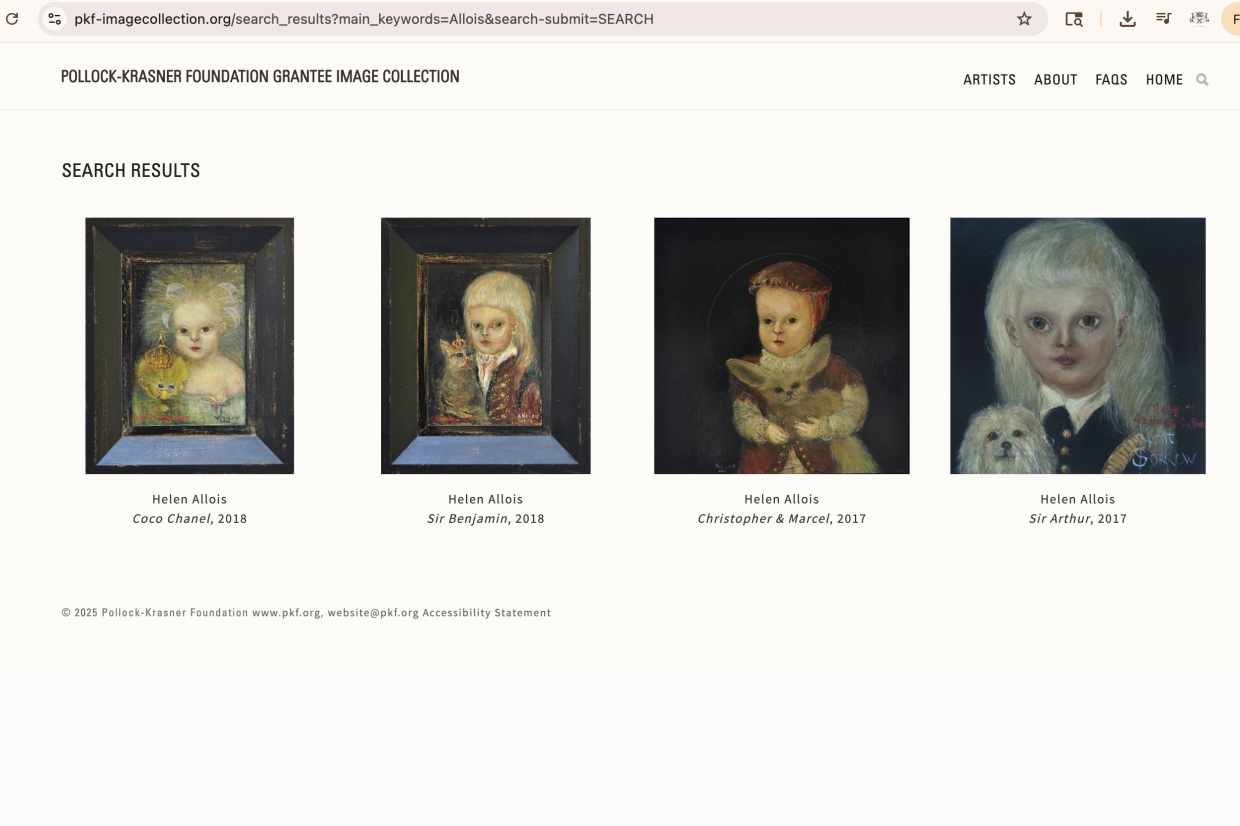This screenshot has width=1240, height=826.
Task: Reload the page with the refresh icon
Action: click(x=12, y=19)
